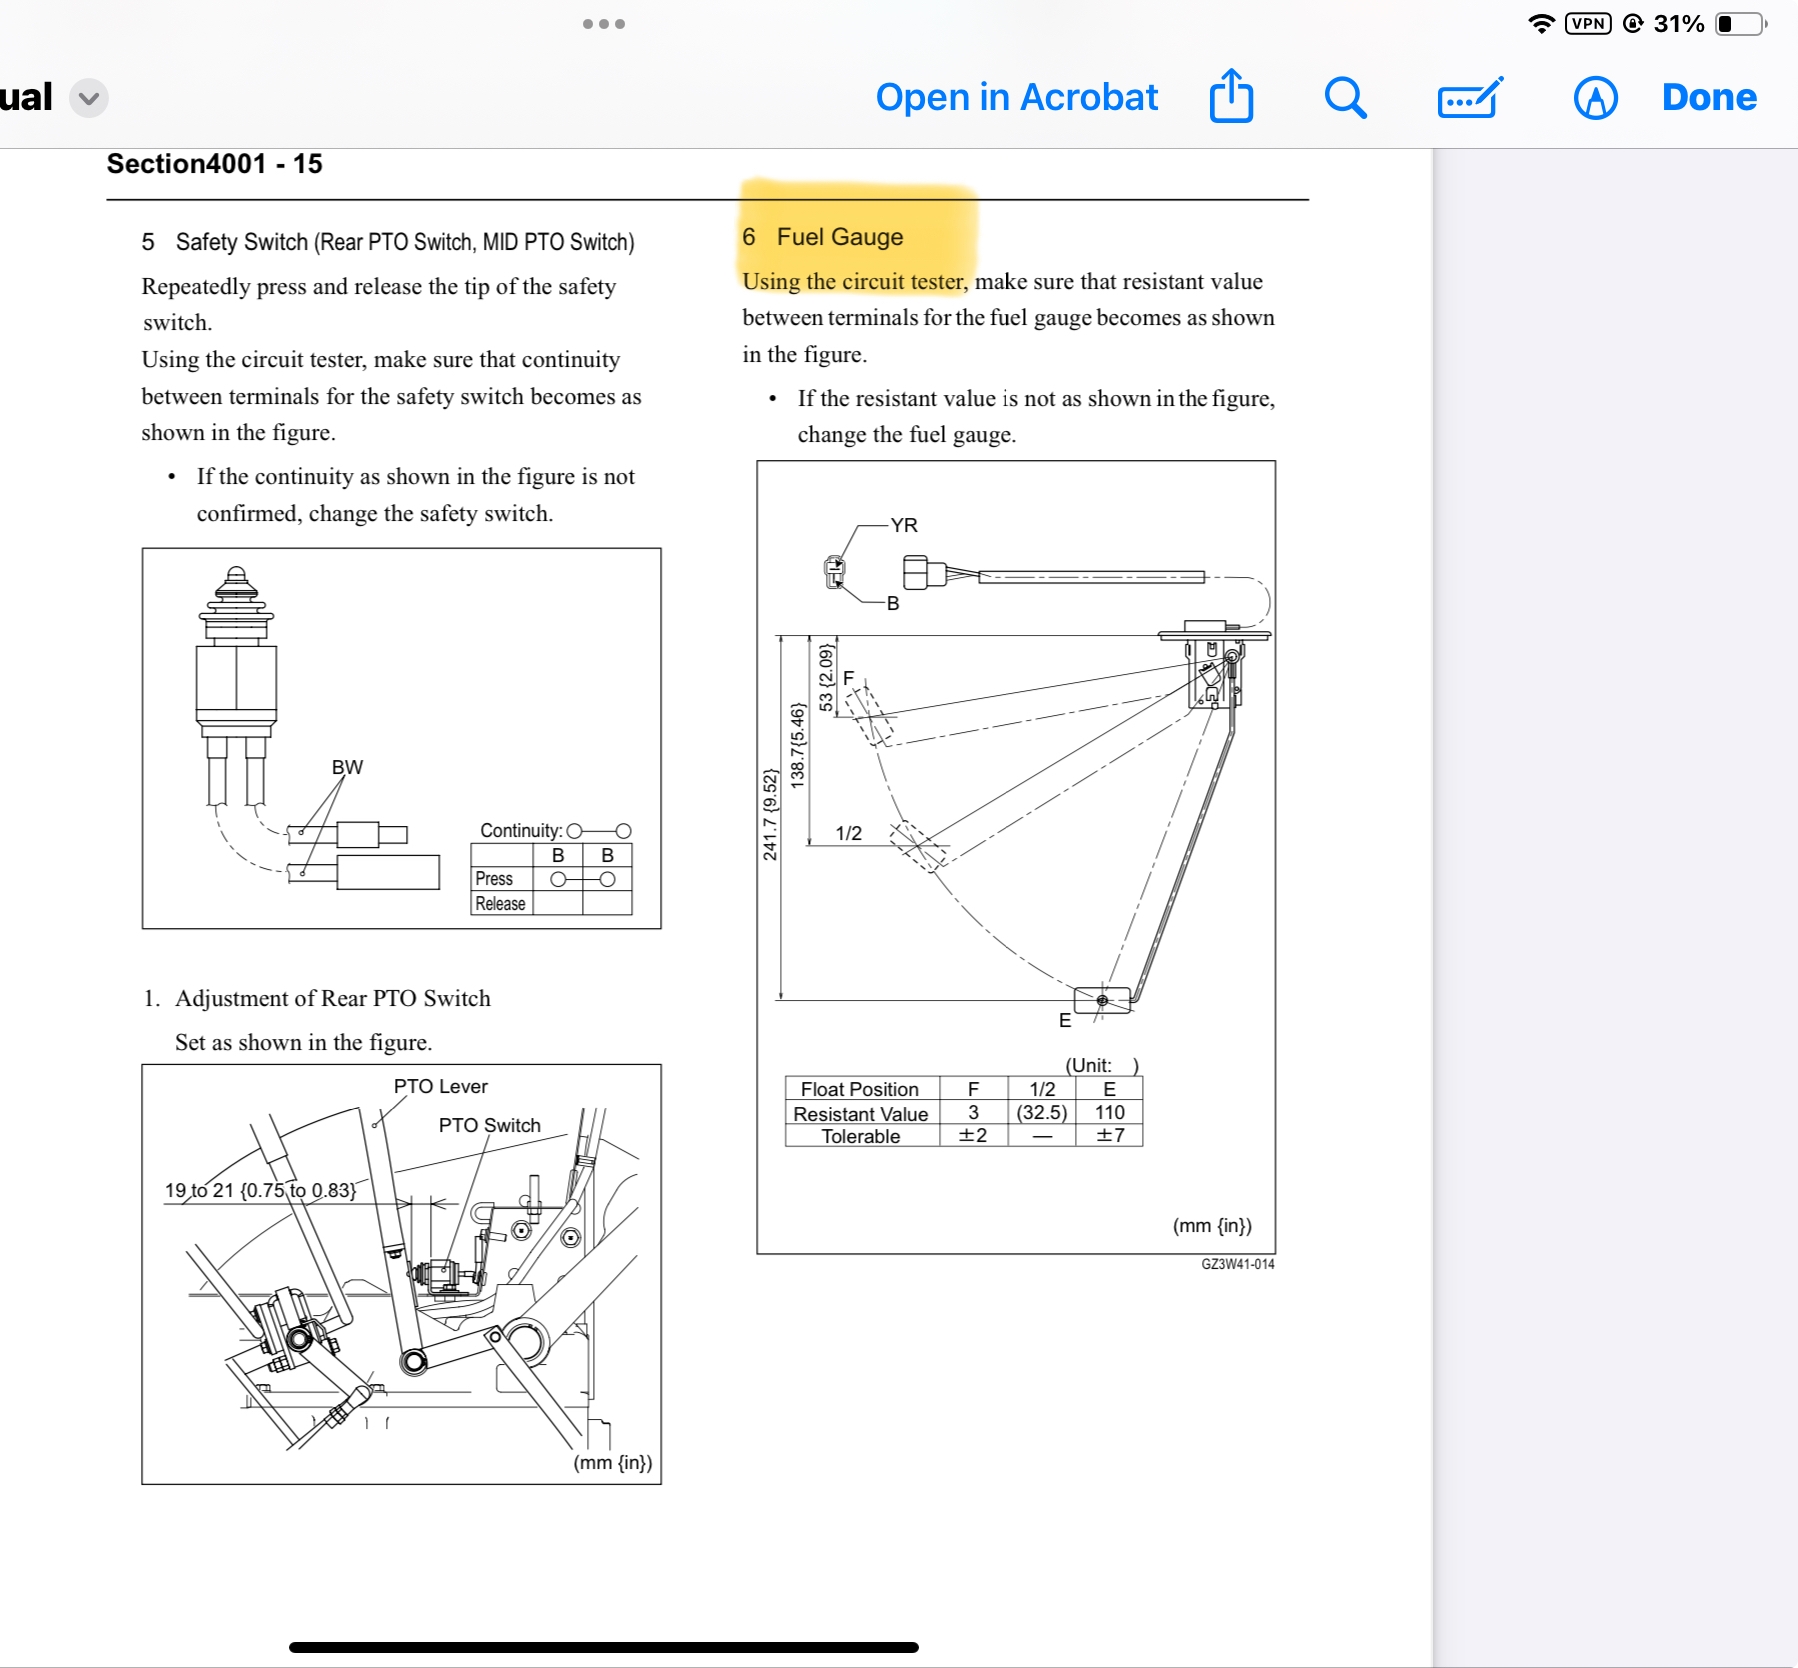Viewport: 1798px width, 1668px height.
Task: Open the Search magnifier tool
Action: click(1345, 98)
